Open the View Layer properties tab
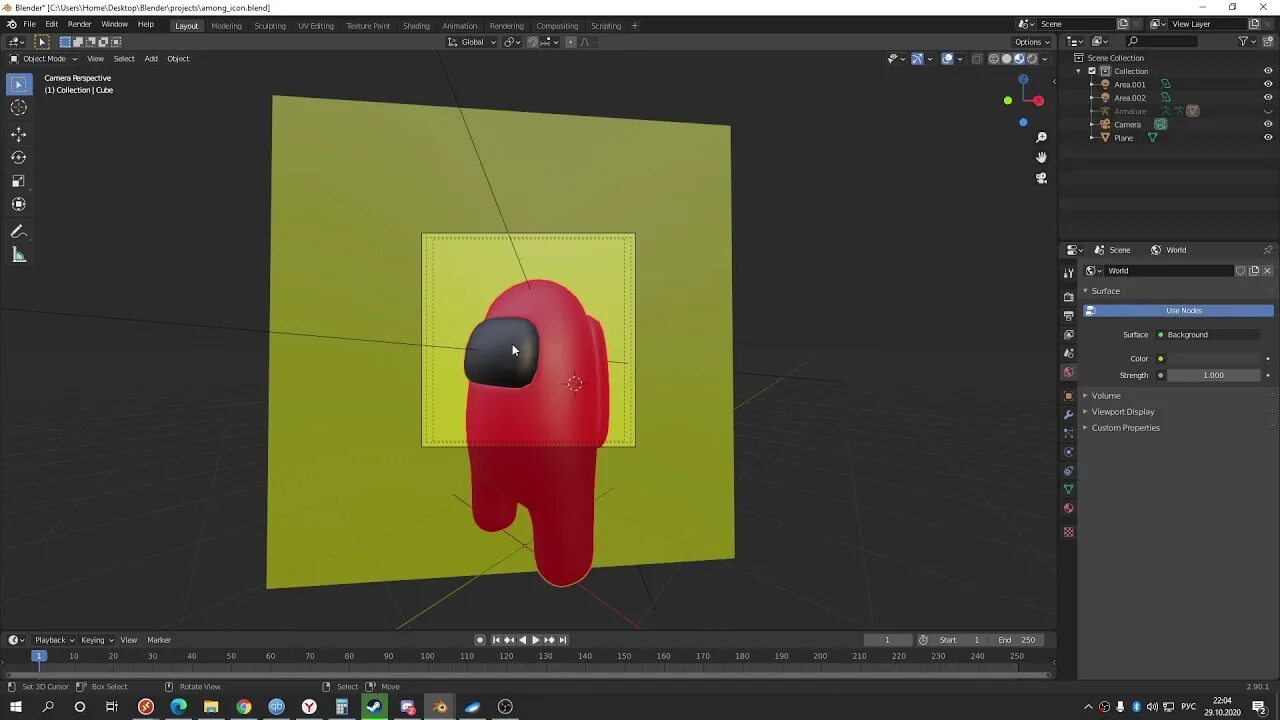 pos(1068,335)
